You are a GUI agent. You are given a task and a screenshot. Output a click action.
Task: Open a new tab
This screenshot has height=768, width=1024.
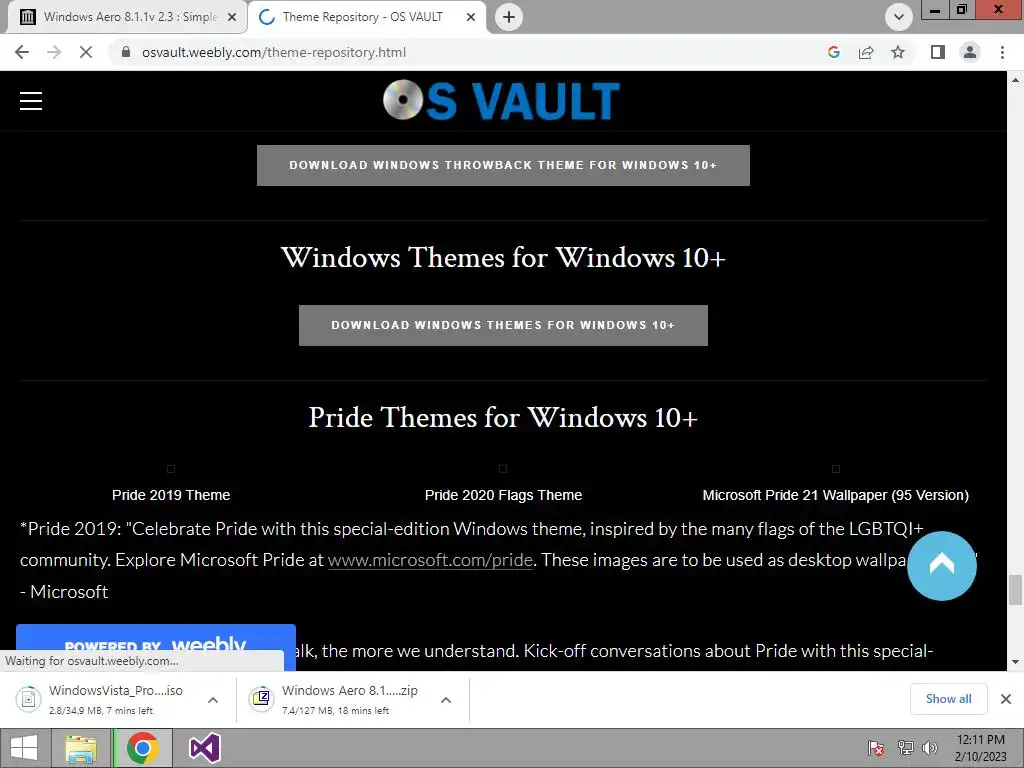click(509, 17)
